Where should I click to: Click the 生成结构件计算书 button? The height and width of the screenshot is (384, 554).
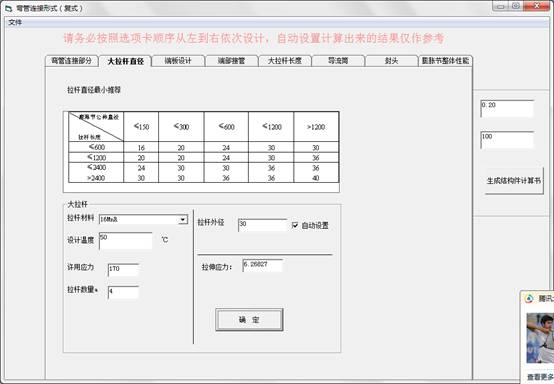pyautogui.click(x=514, y=181)
